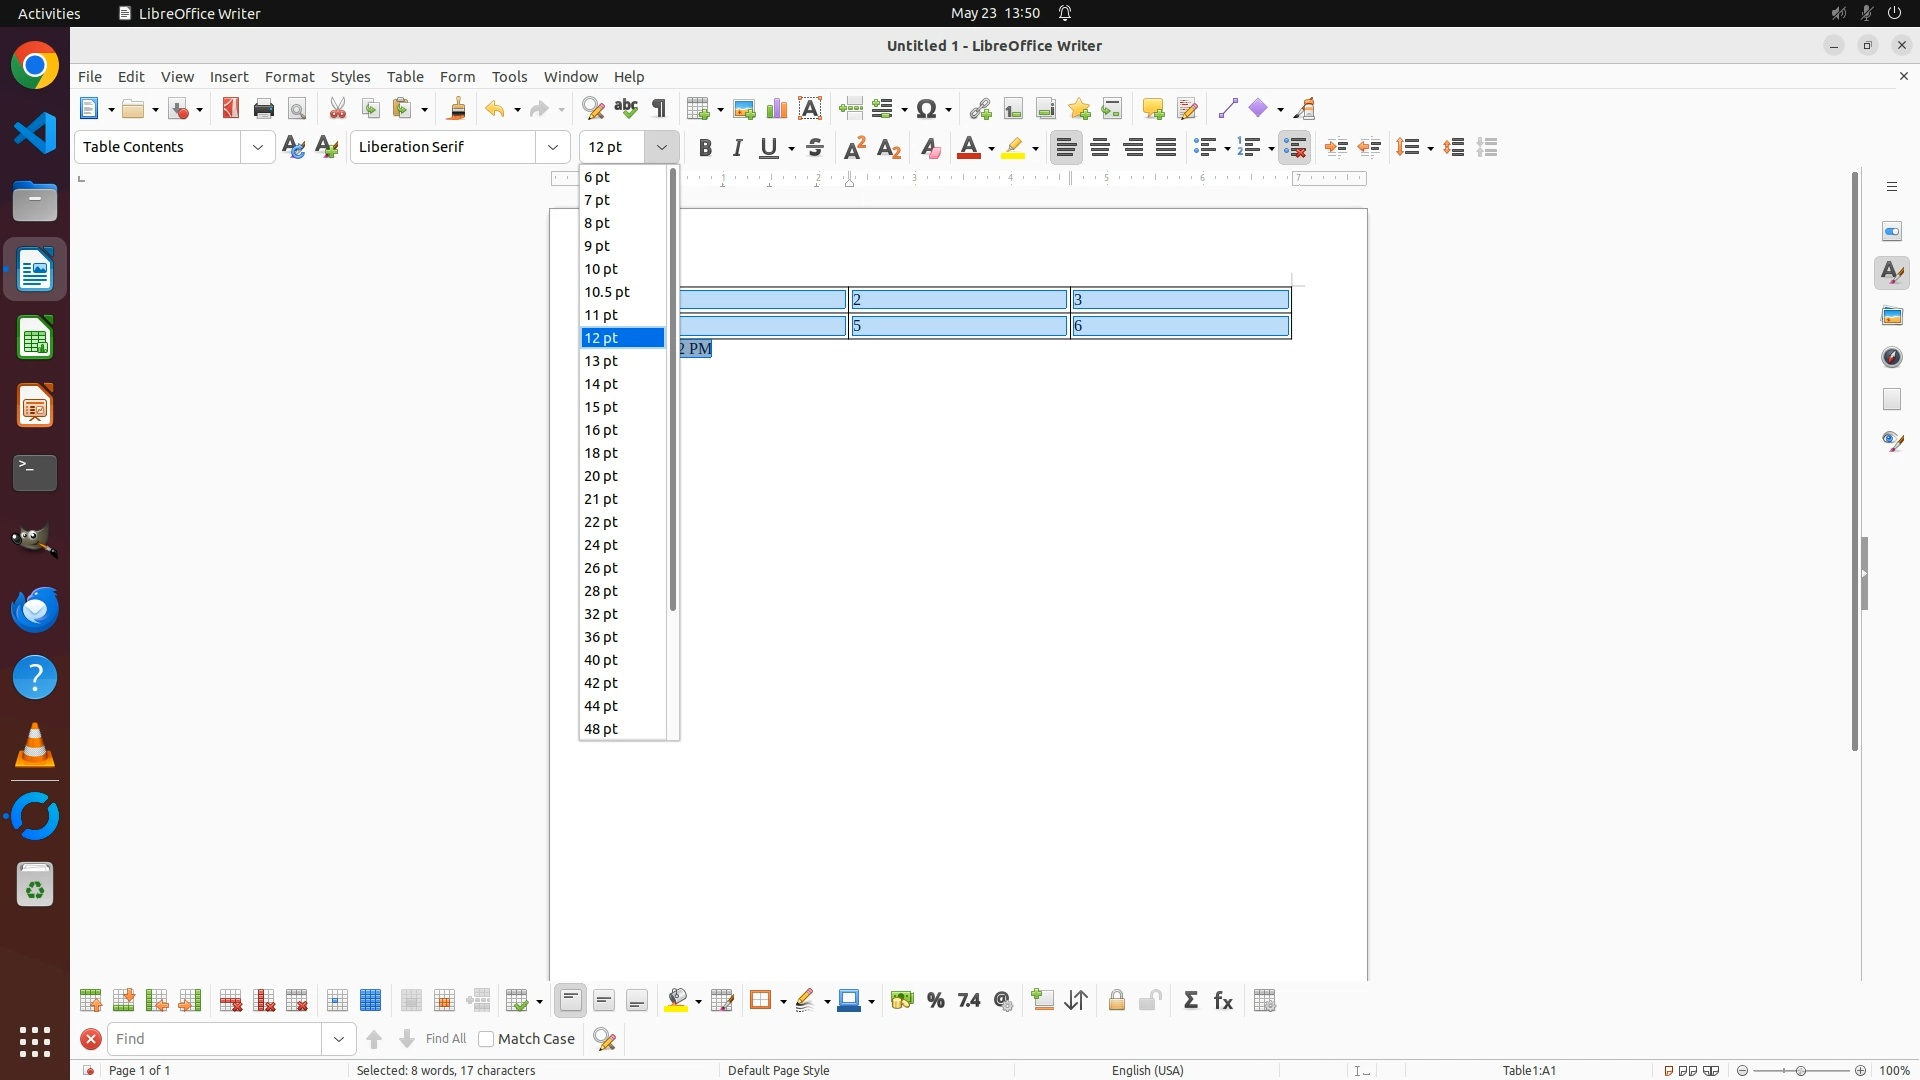
Task: Select 24 pt from the size list
Action: (602, 545)
